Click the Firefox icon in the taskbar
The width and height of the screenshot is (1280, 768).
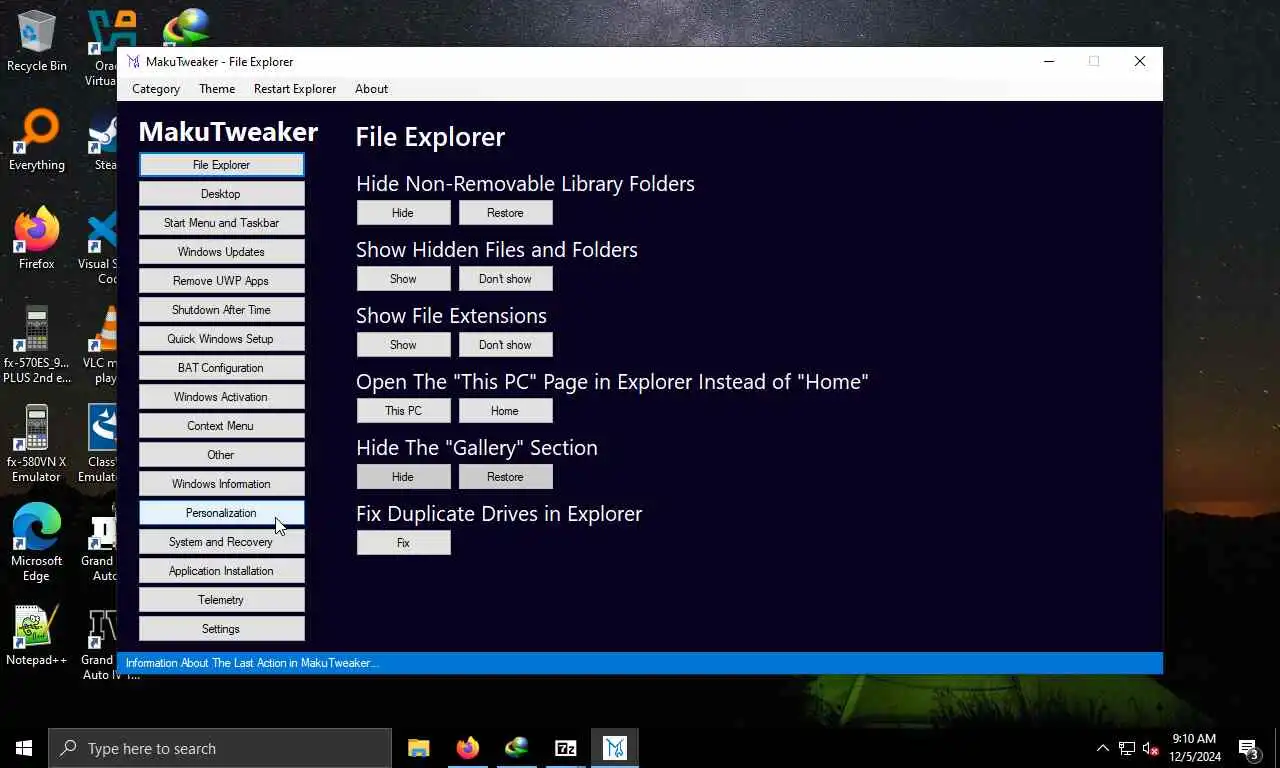[467, 748]
